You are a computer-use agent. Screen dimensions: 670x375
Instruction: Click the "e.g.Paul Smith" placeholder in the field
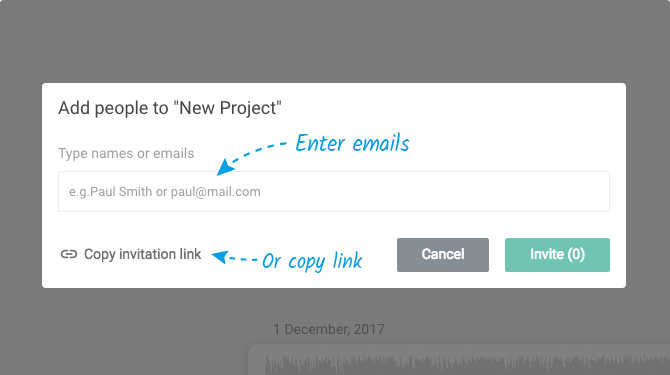[x=111, y=192]
